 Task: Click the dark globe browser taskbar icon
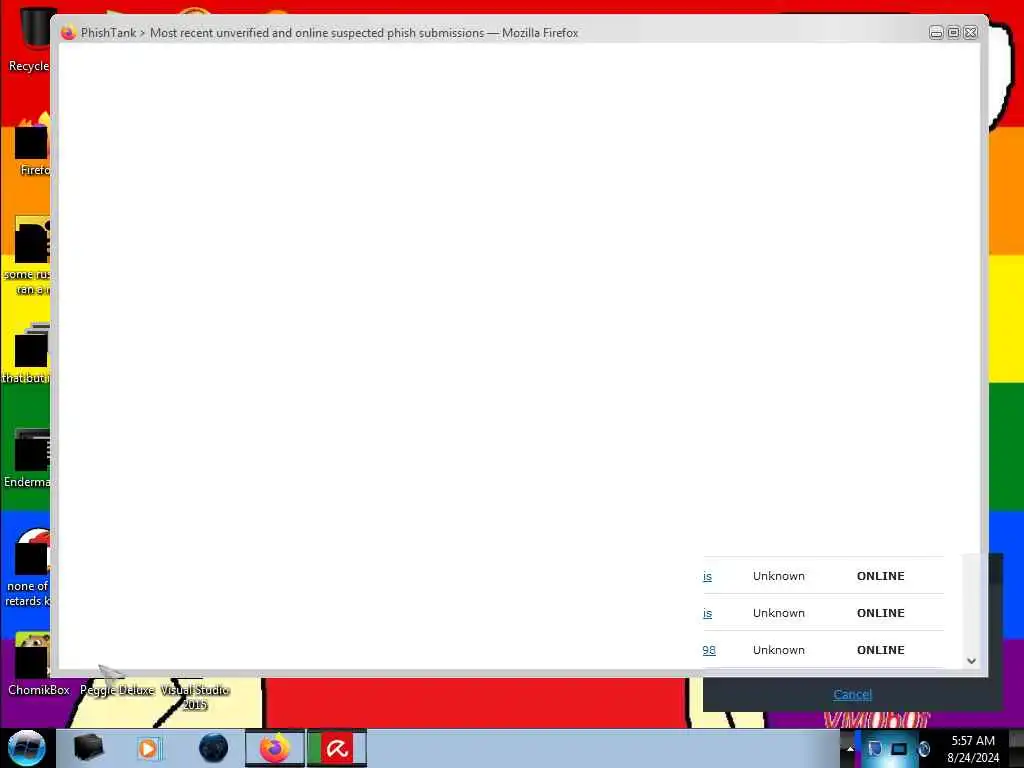click(x=214, y=748)
